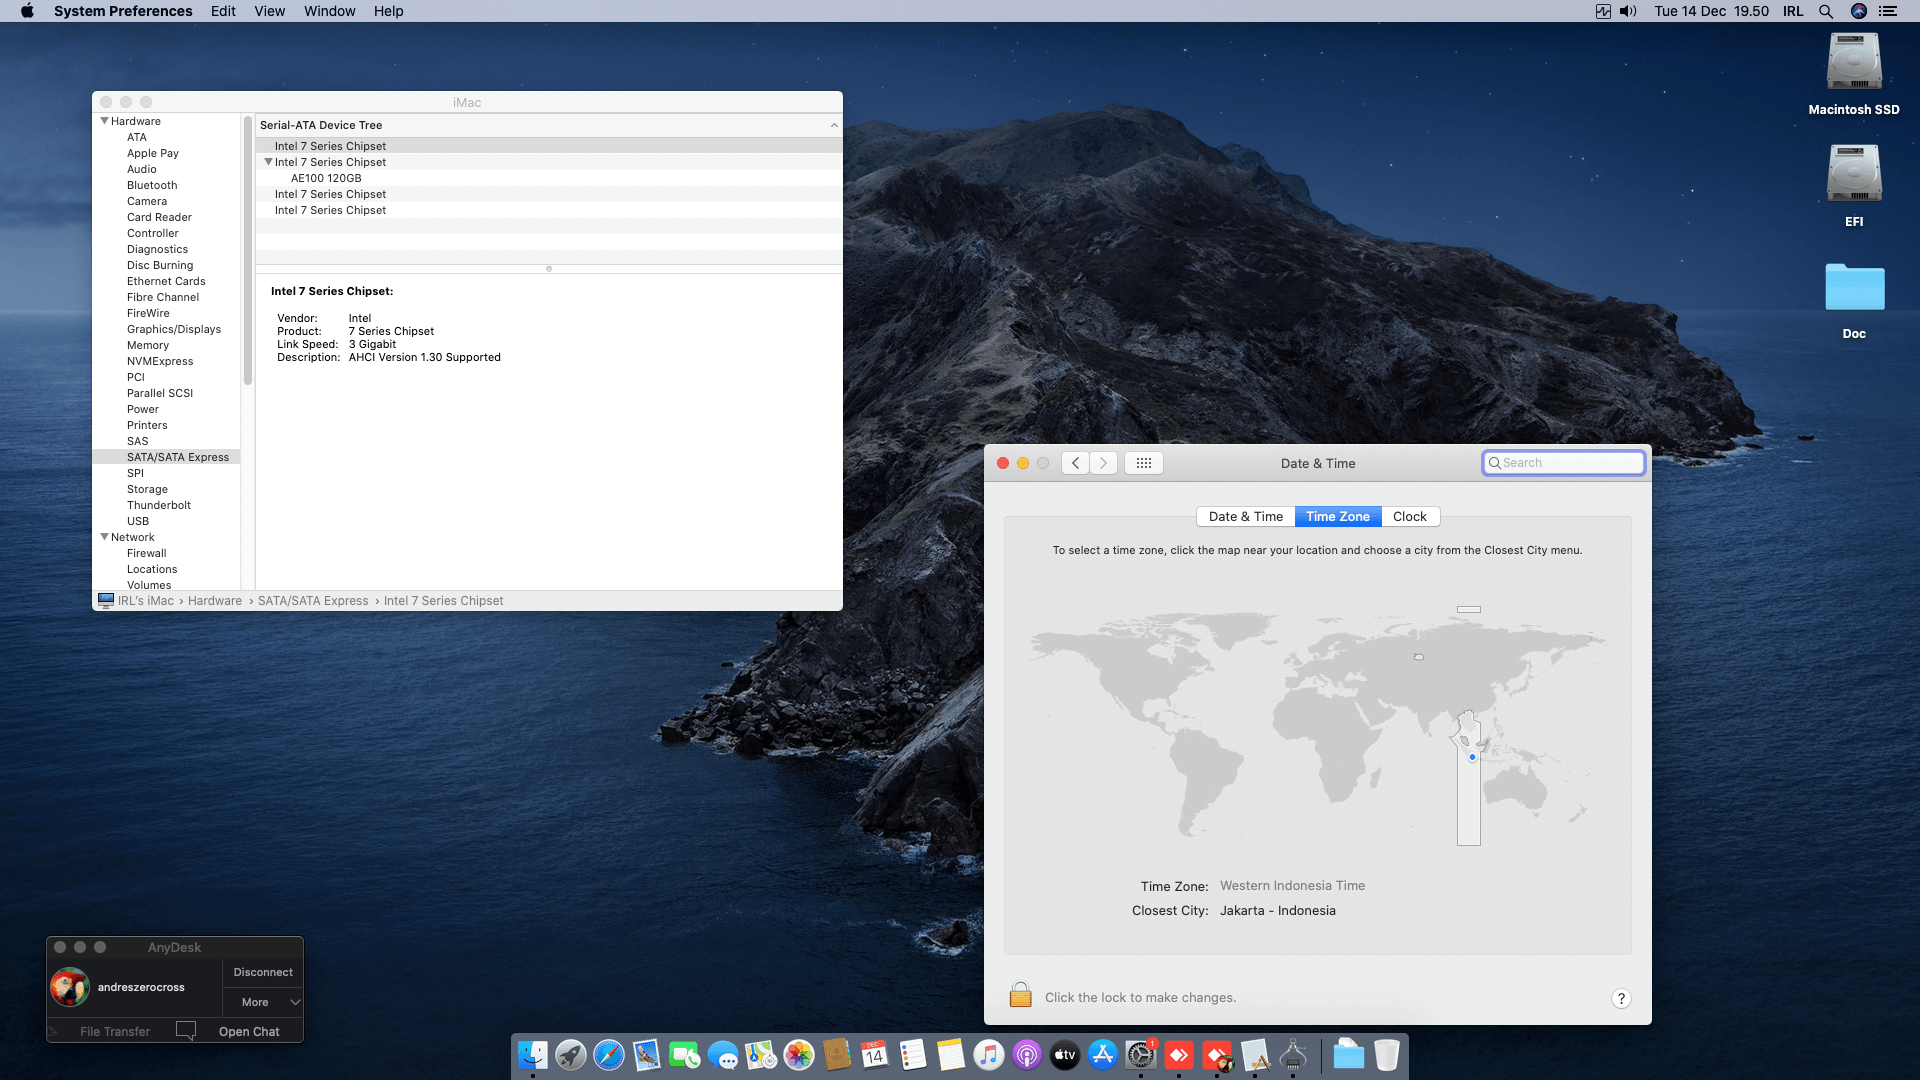1920x1080 pixels.
Task: Click the Show All grid icon
Action: coord(1143,463)
